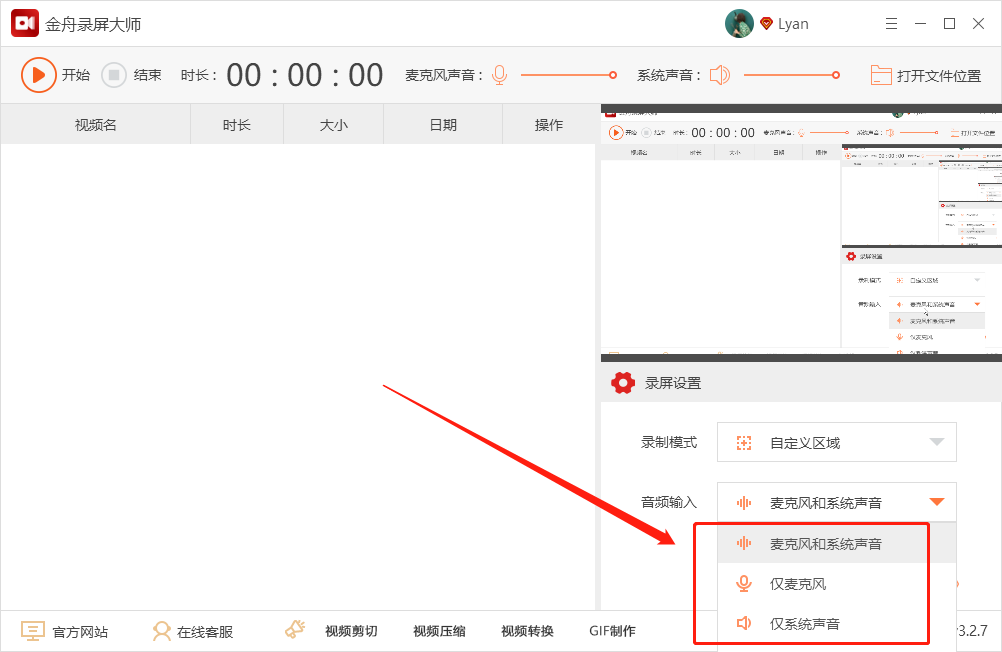This screenshot has width=1002, height=652.
Task: Mute the system sound speaker icon
Action: point(720,75)
